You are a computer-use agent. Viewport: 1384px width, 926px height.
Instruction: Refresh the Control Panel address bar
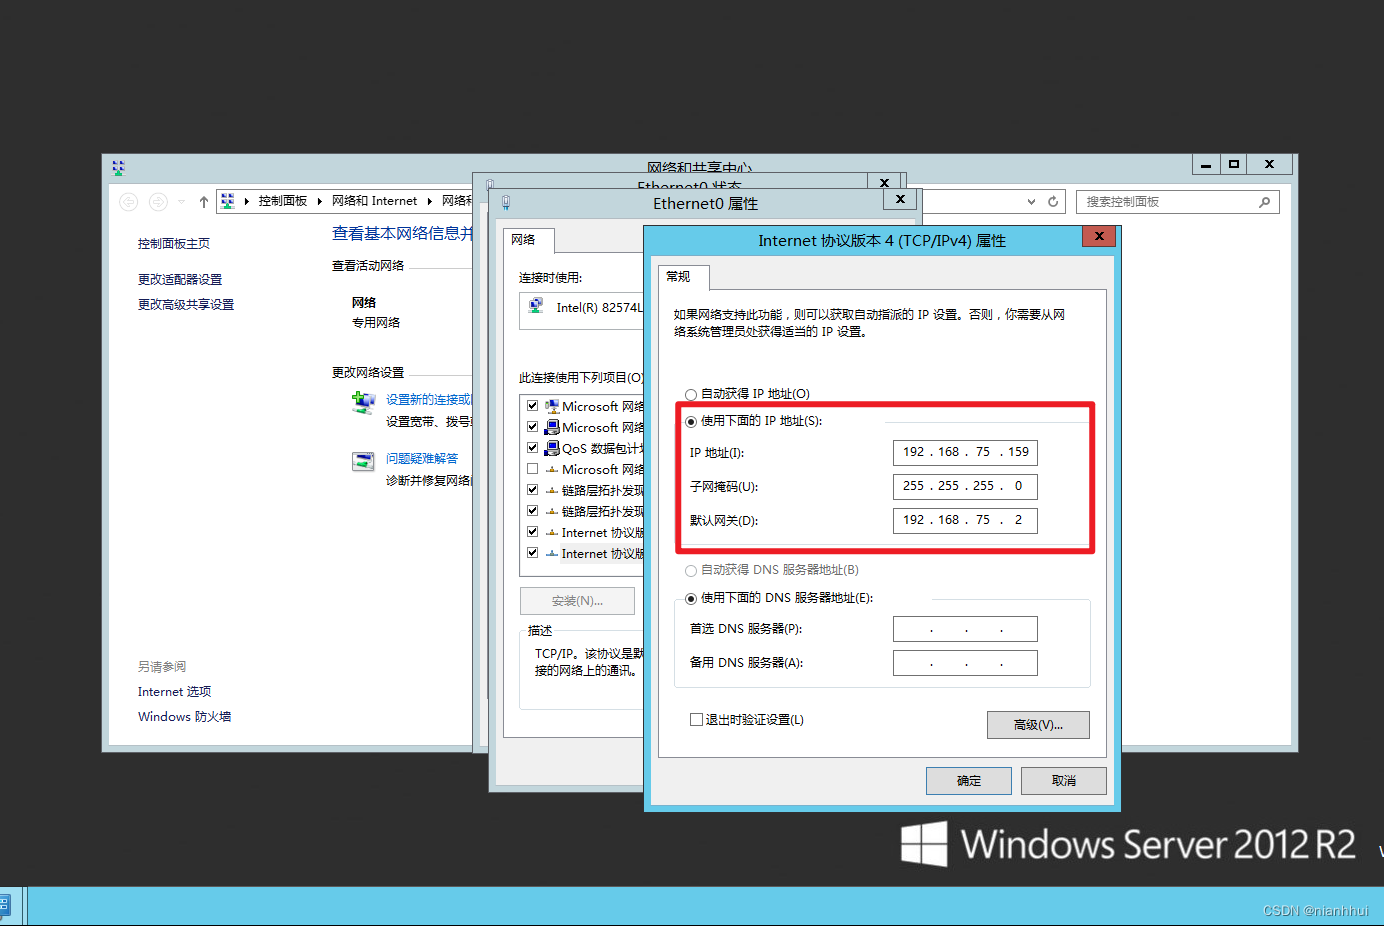click(x=1053, y=201)
